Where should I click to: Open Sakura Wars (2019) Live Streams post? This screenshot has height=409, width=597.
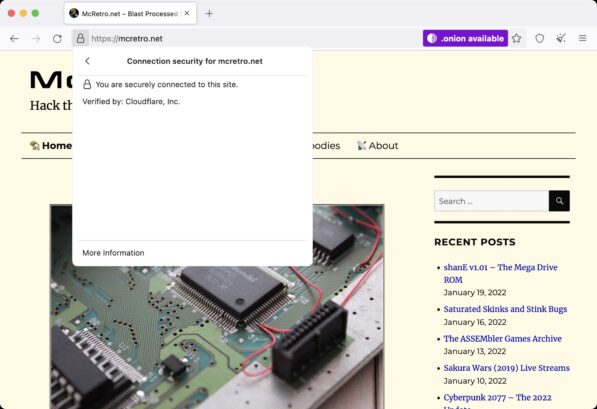coord(506,368)
